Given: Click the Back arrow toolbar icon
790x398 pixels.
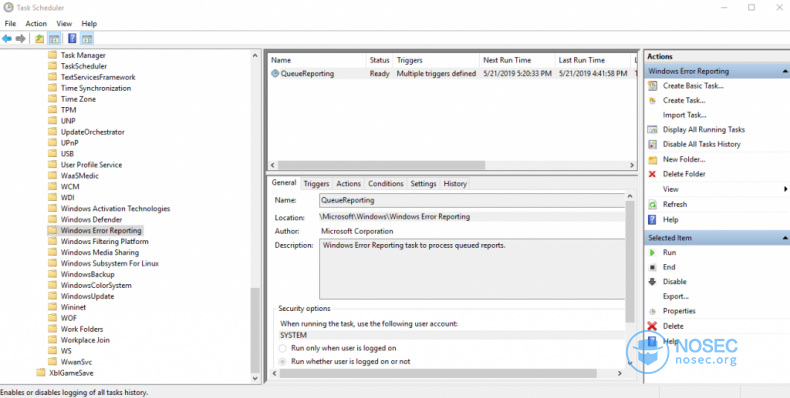Looking at the screenshot, I should point(7,39).
